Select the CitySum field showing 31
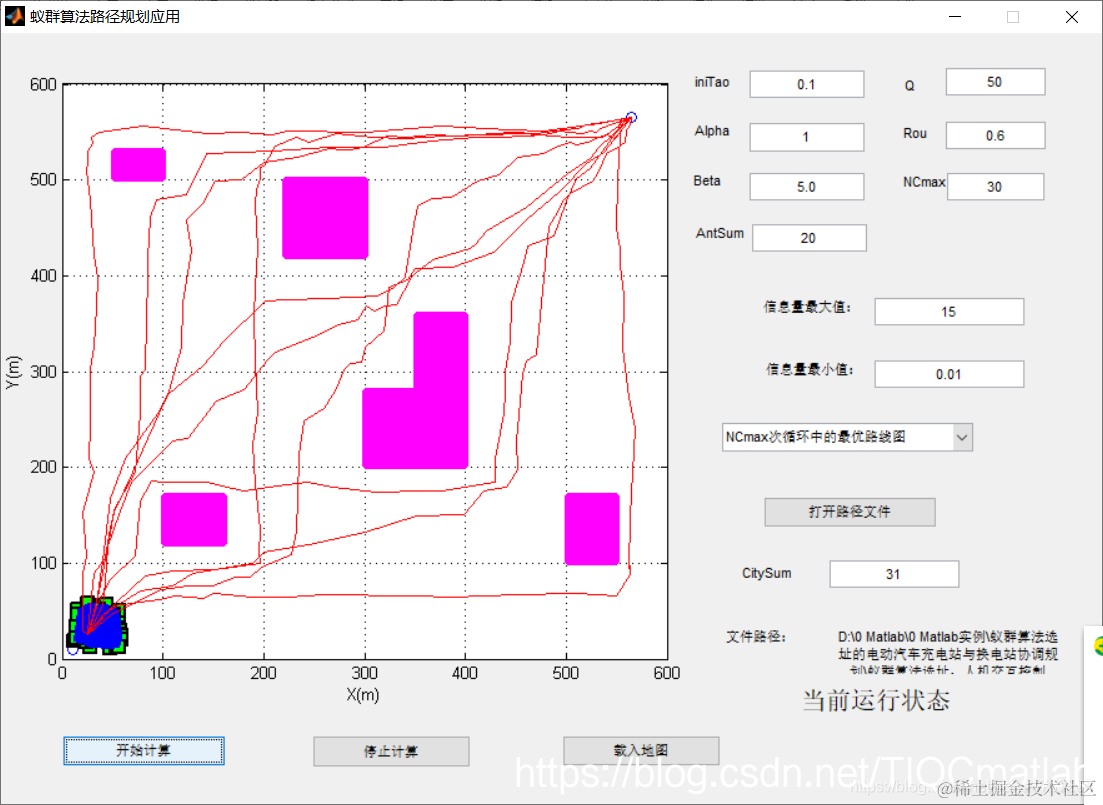This screenshot has height=805, width=1103. 893,573
